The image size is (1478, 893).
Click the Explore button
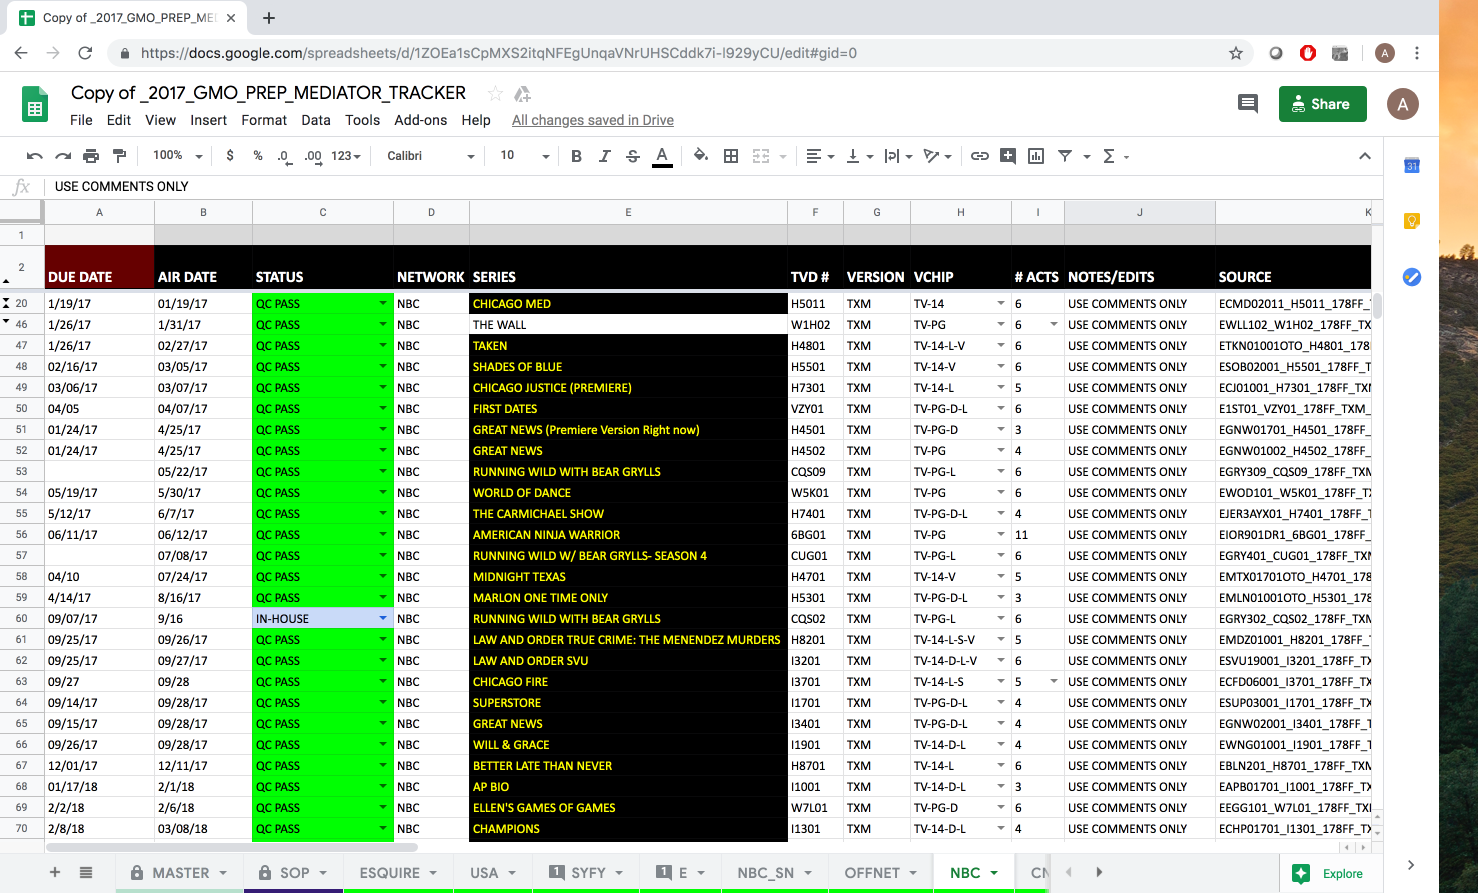[x=1328, y=873]
